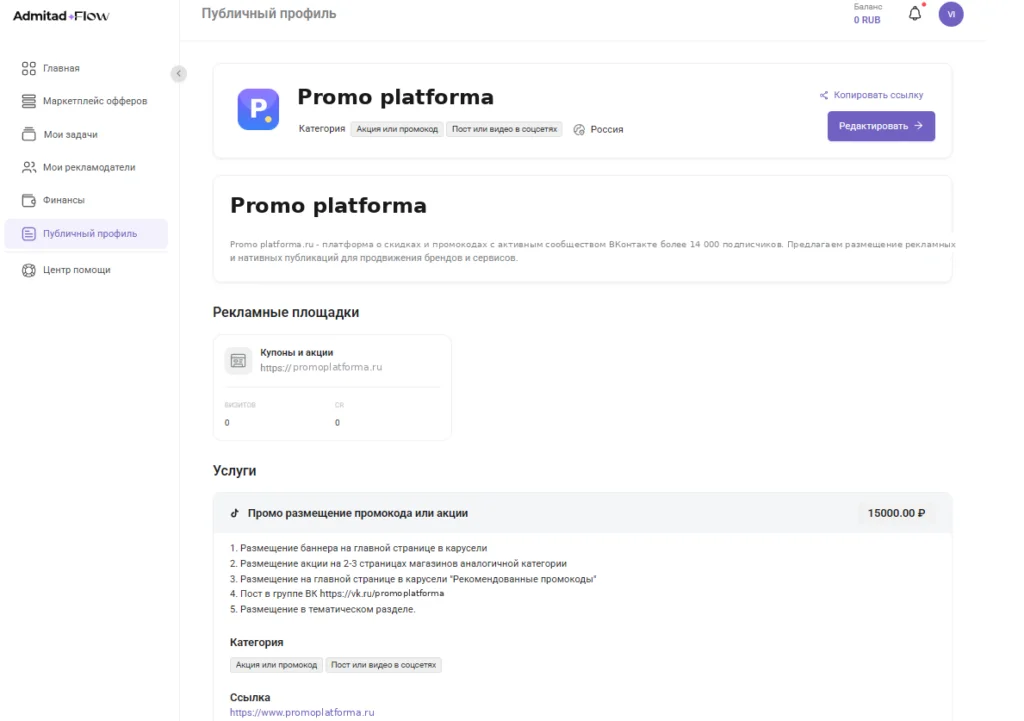
Task: Click header tag Акция или промокод
Action: coord(397,129)
